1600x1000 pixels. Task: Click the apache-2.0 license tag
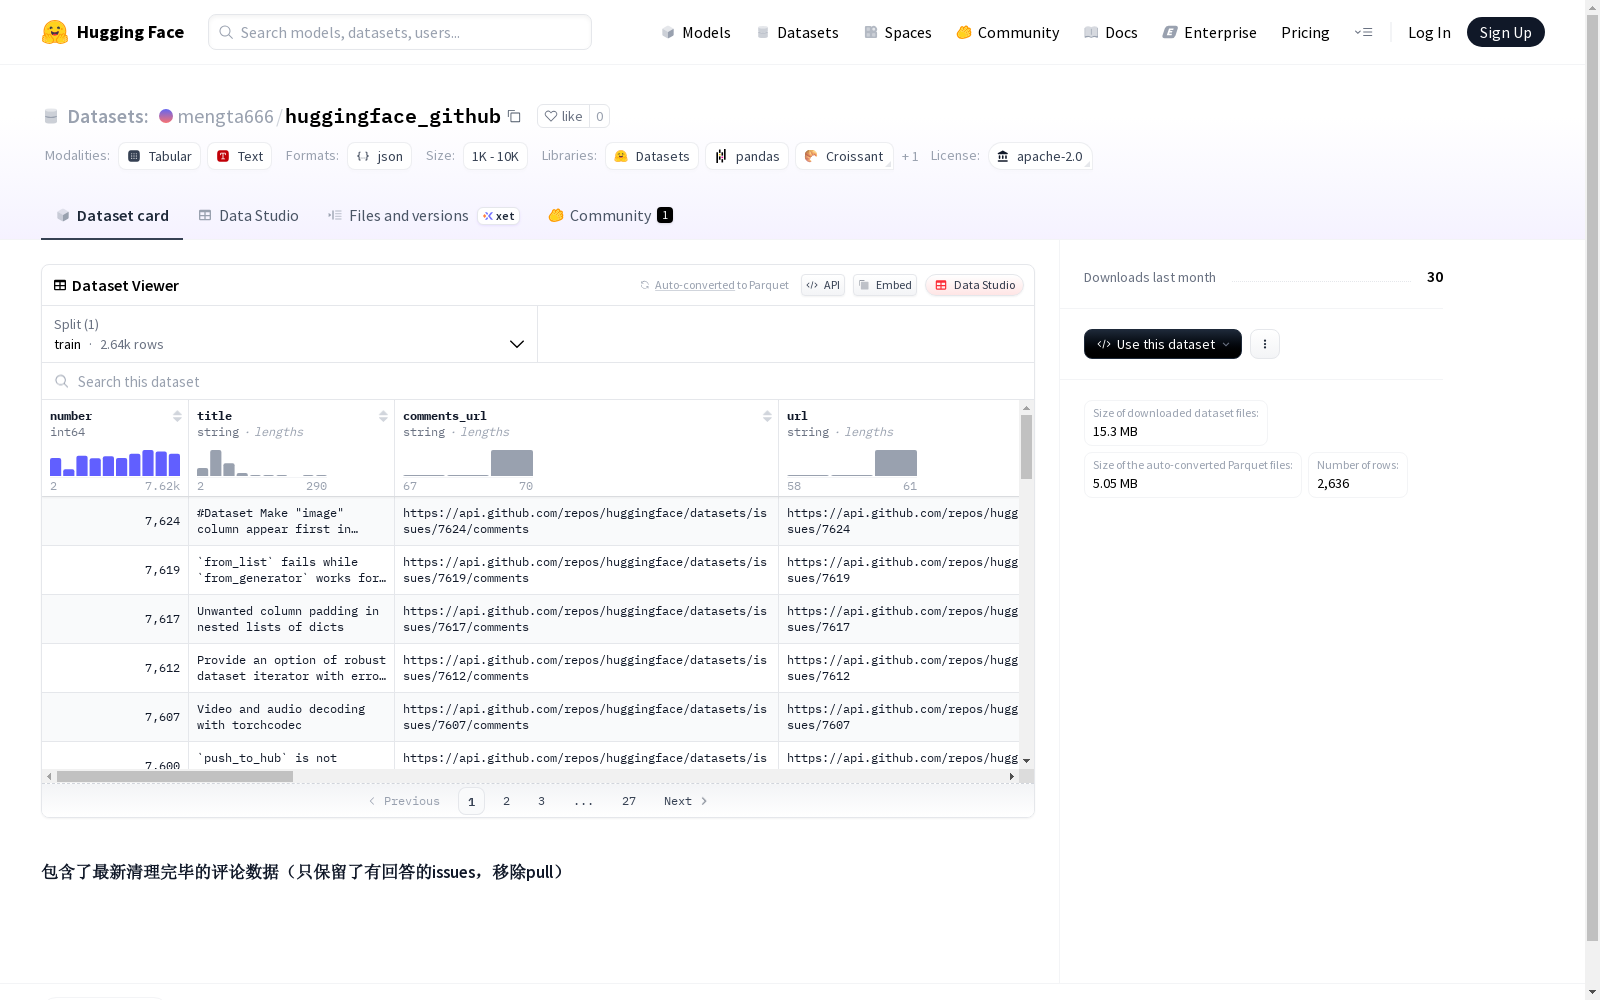[x=1040, y=156]
